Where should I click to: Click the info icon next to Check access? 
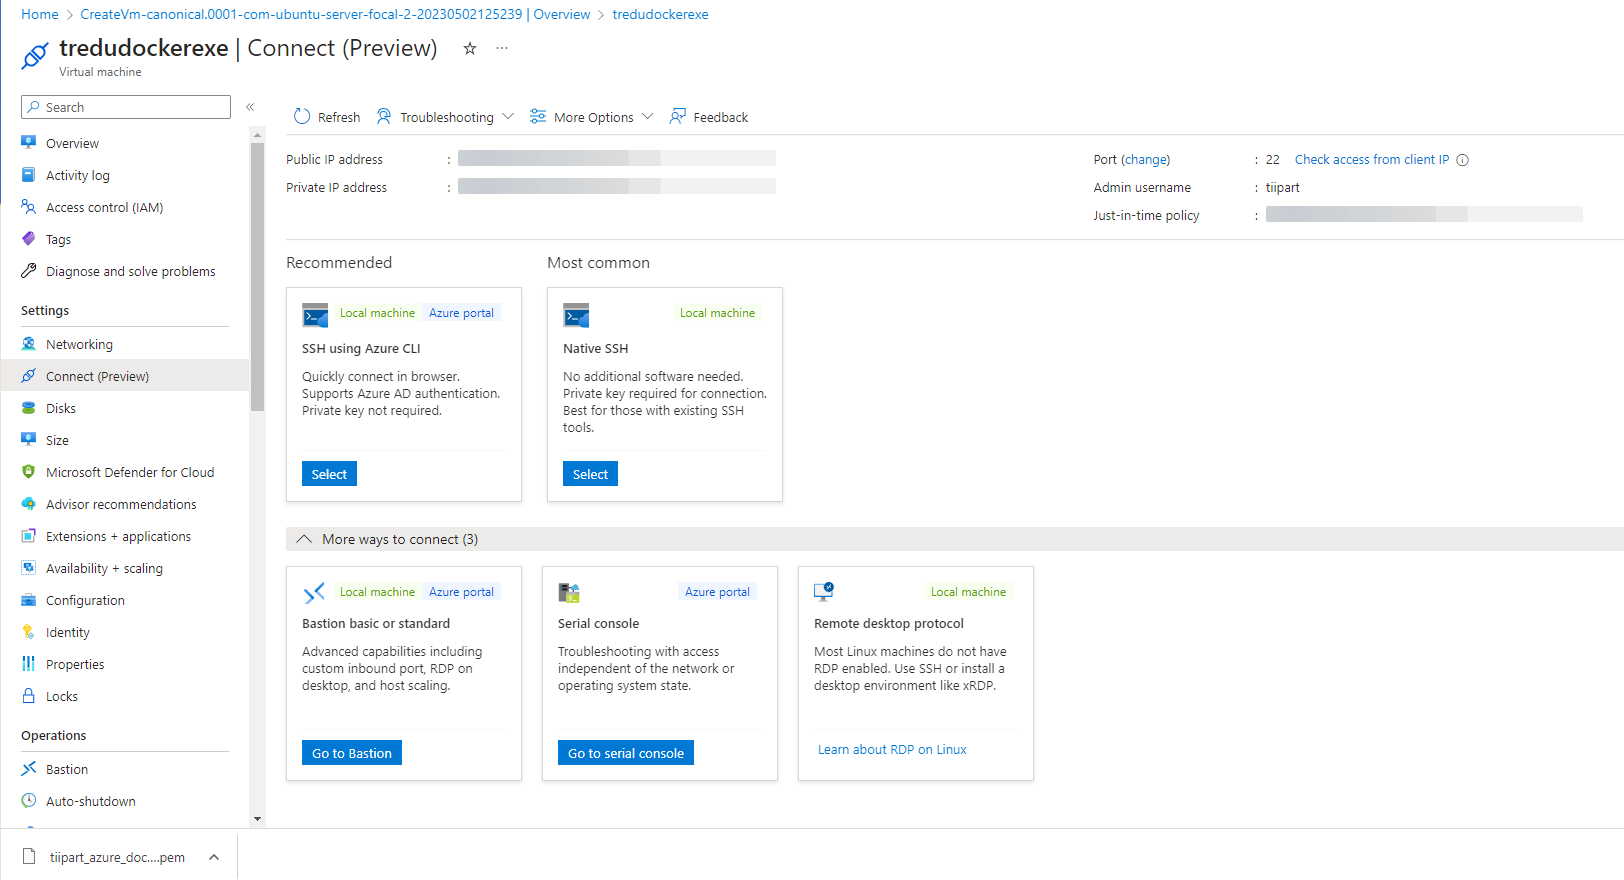tap(1462, 160)
